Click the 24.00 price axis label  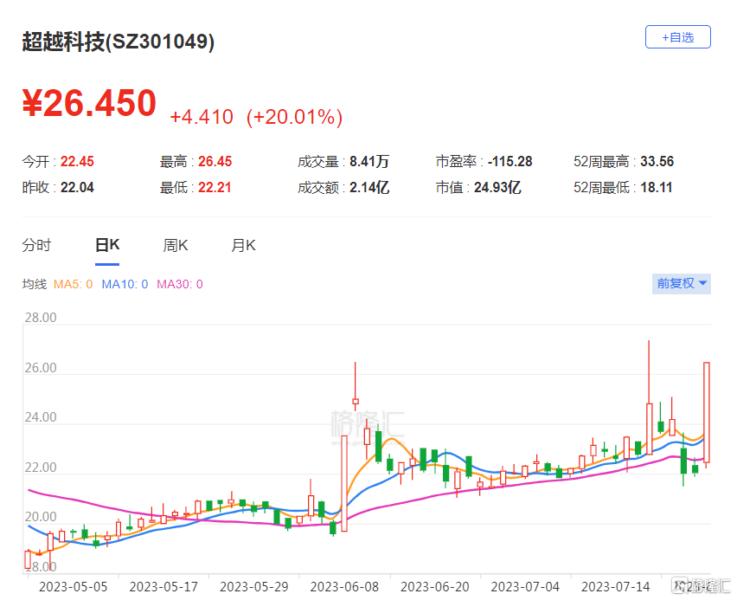pos(40,417)
